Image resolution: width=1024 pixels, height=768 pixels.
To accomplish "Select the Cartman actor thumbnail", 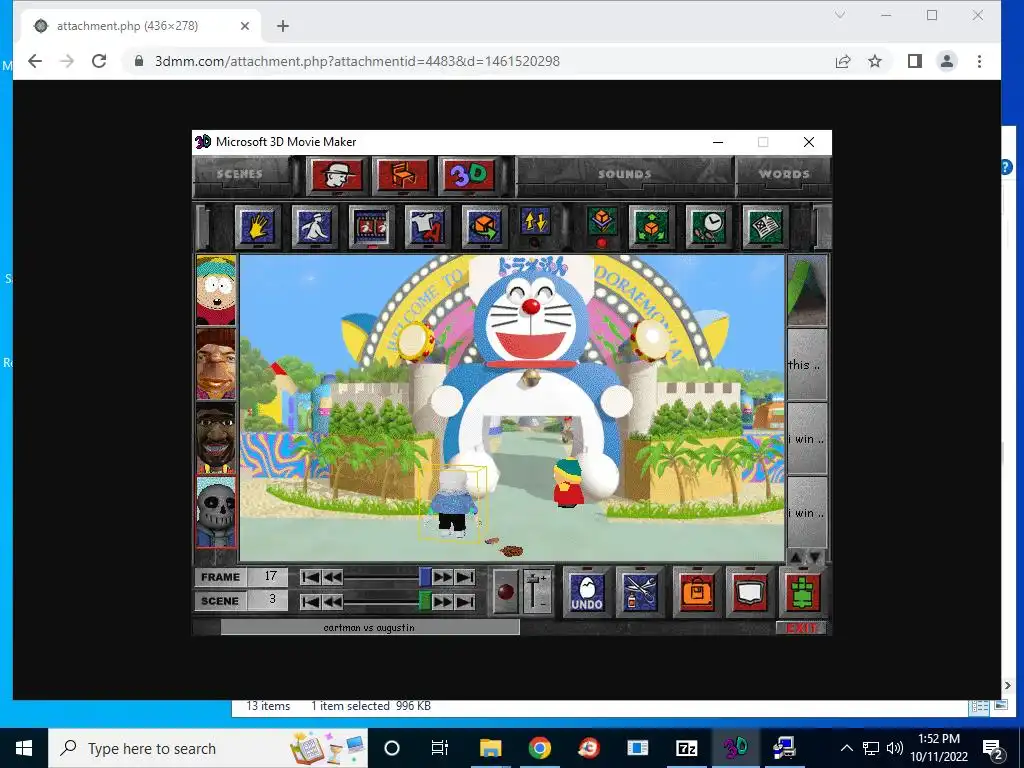I will tap(216, 290).
